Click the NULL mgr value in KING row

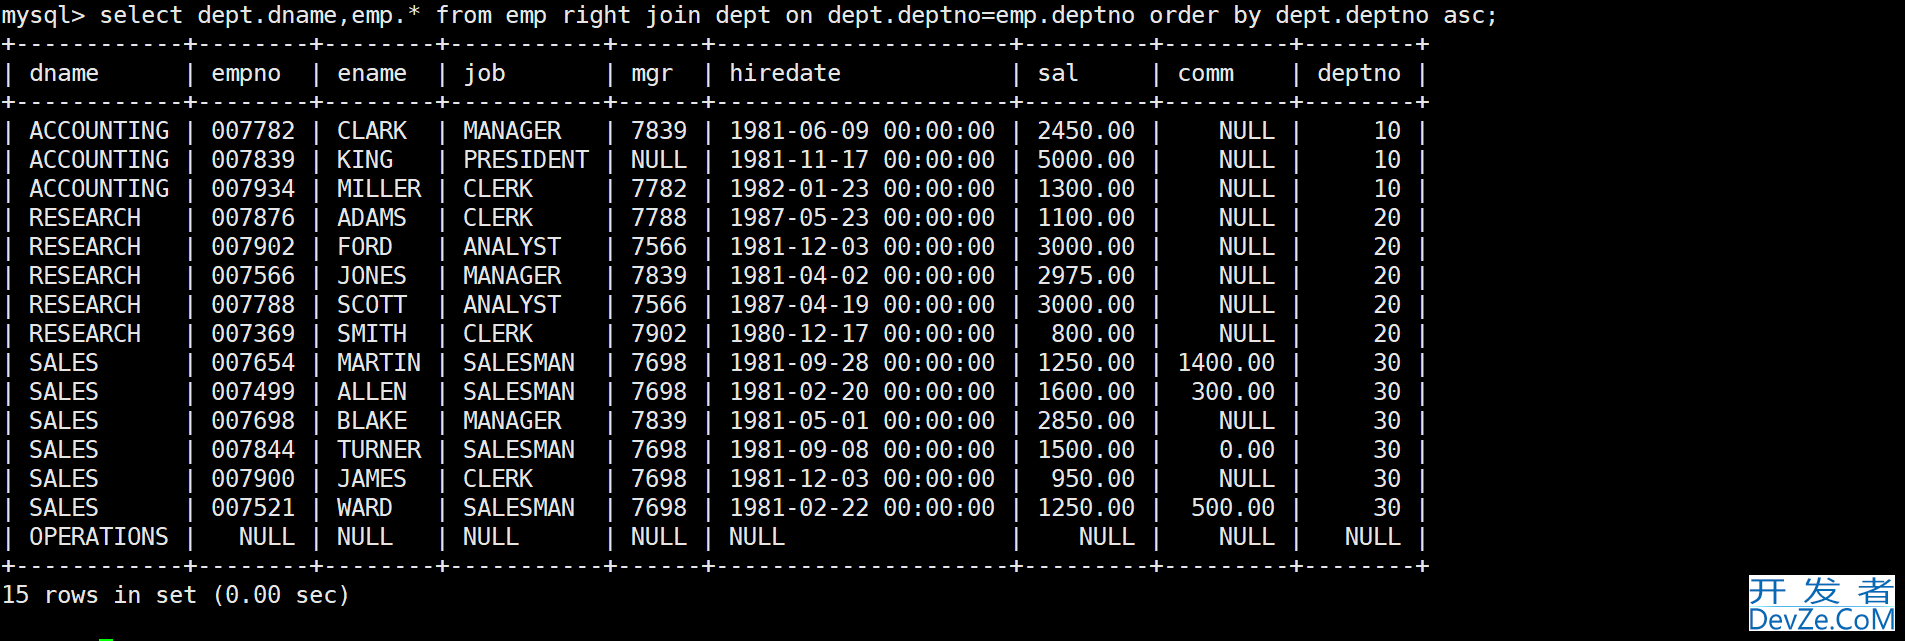pyautogui.click(x=659, y=160)
